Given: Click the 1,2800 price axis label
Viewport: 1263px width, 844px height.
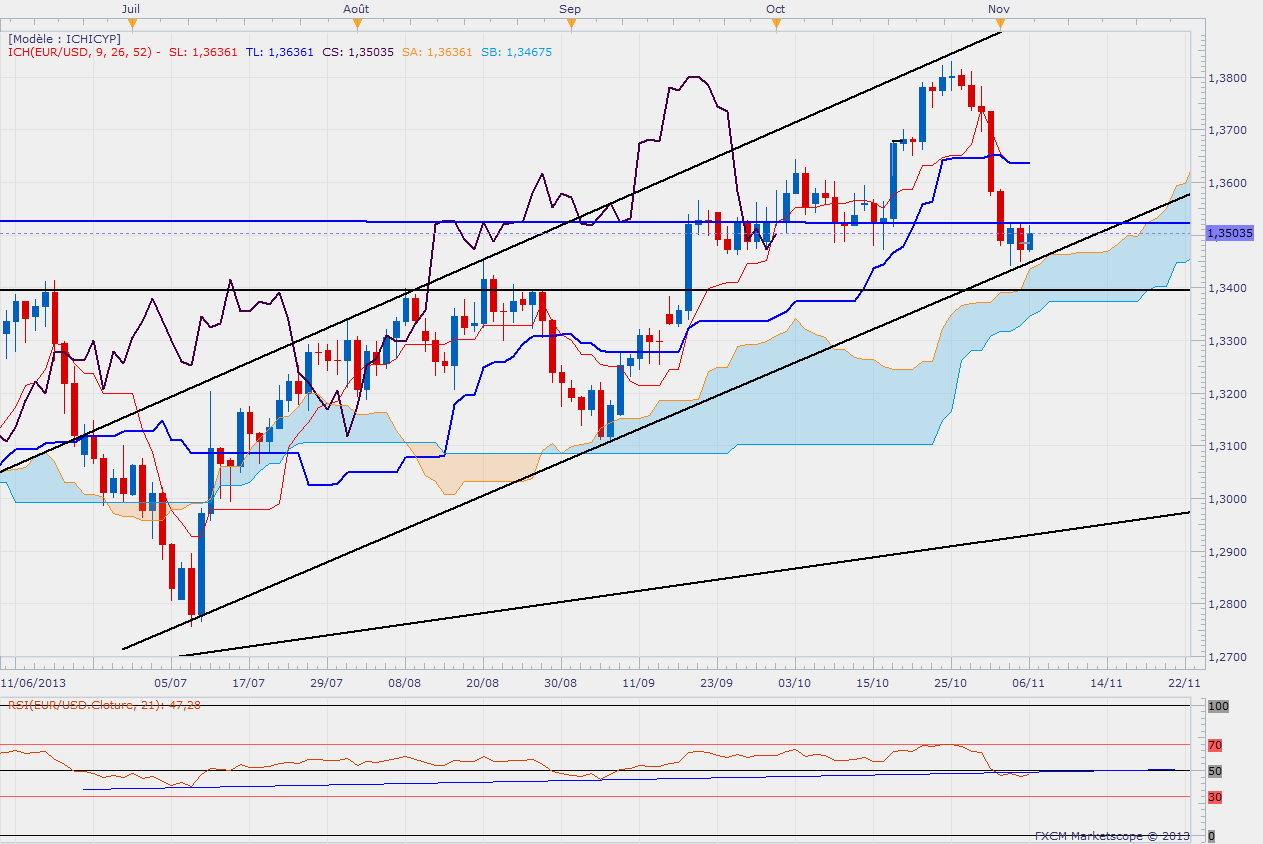Looking at the screenshot, I should [1225, 604].
